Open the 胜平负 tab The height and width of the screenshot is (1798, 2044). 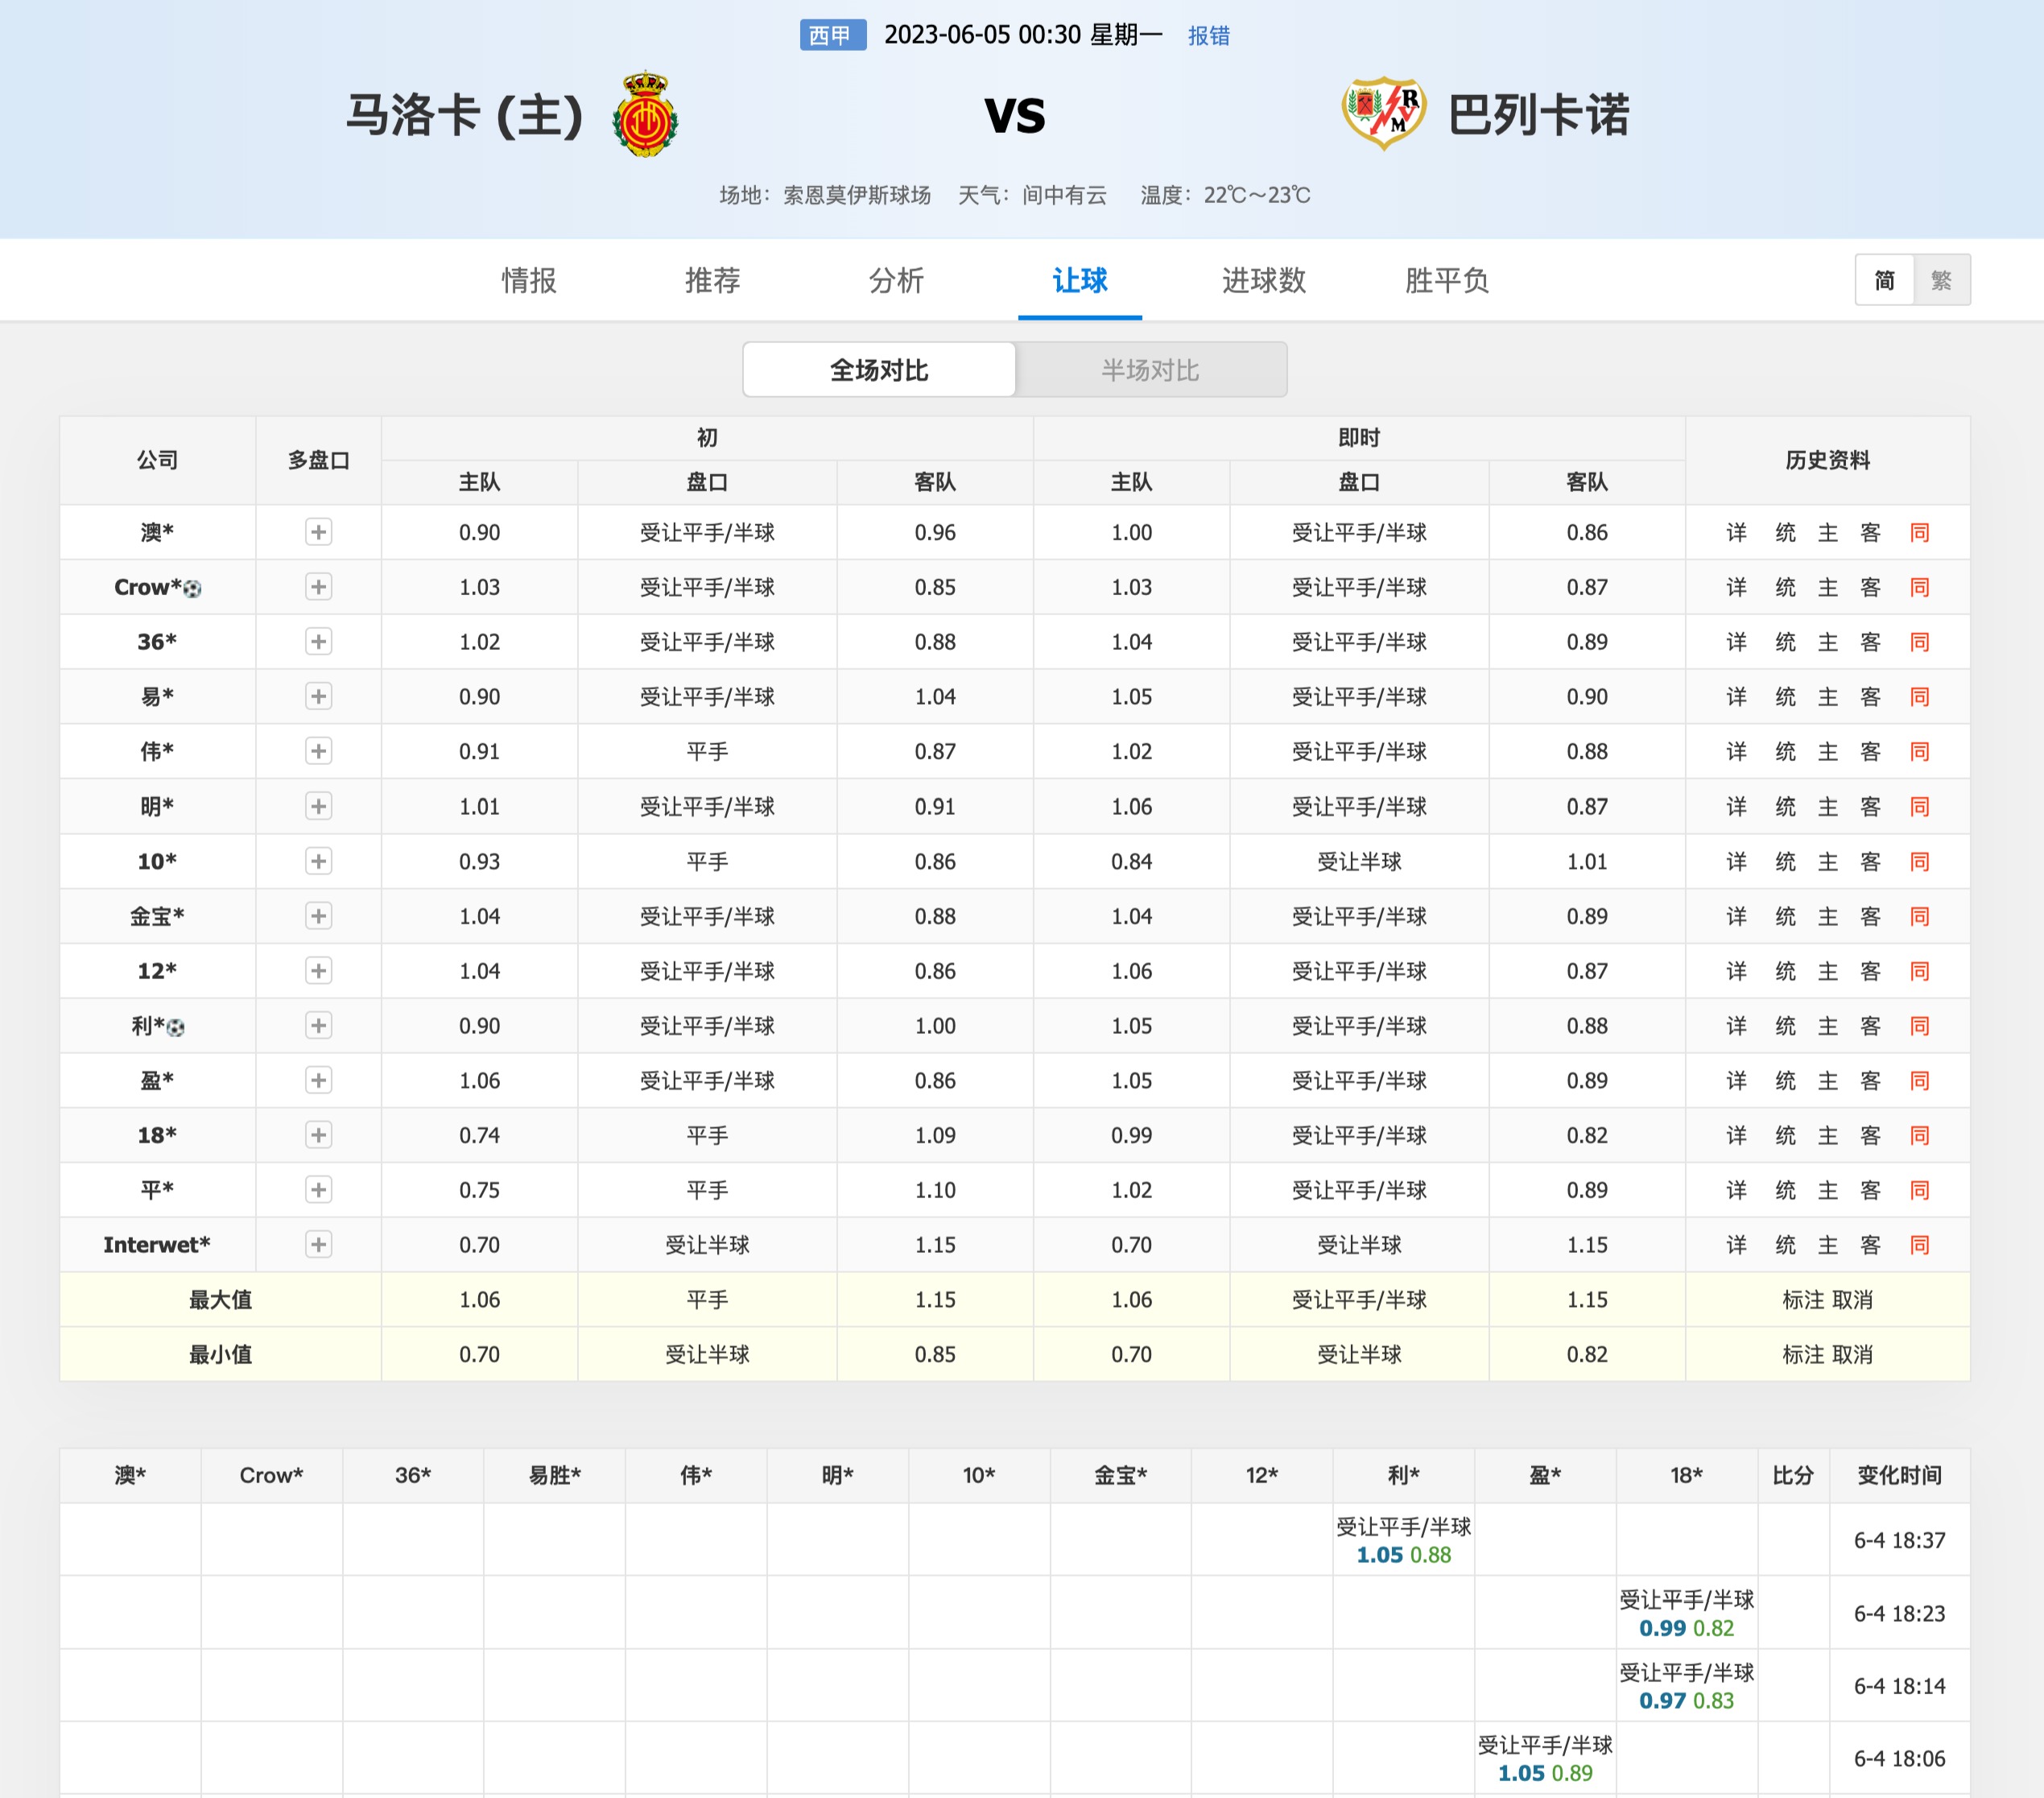click(1447, 280)
